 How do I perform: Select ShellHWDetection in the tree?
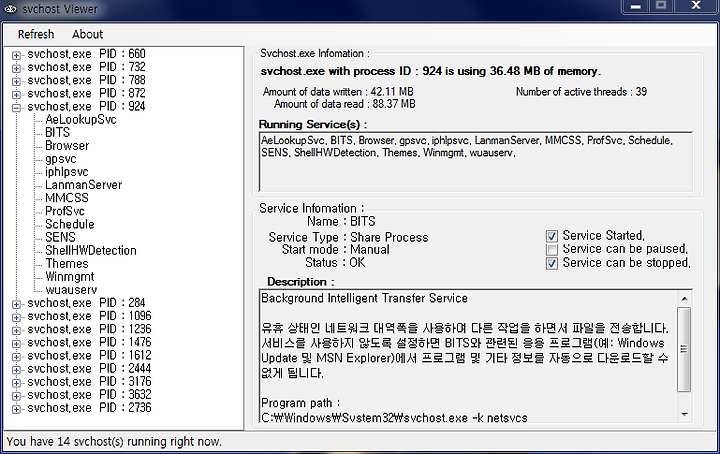[x=91, y=251]
